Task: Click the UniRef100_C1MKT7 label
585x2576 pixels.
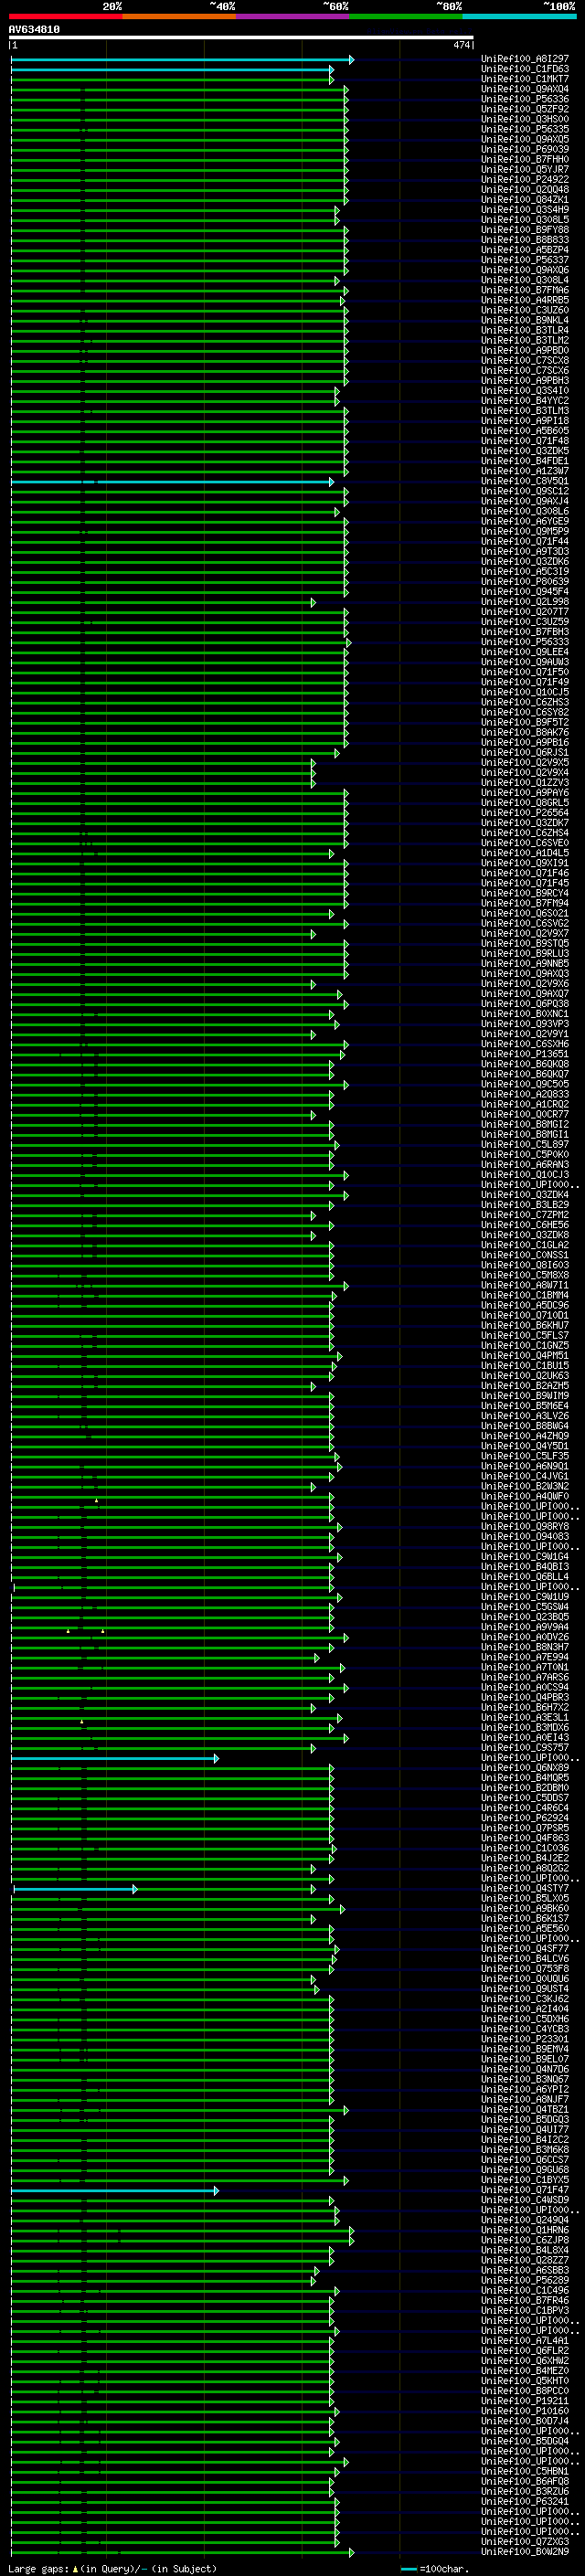Action: pos(525,80)
